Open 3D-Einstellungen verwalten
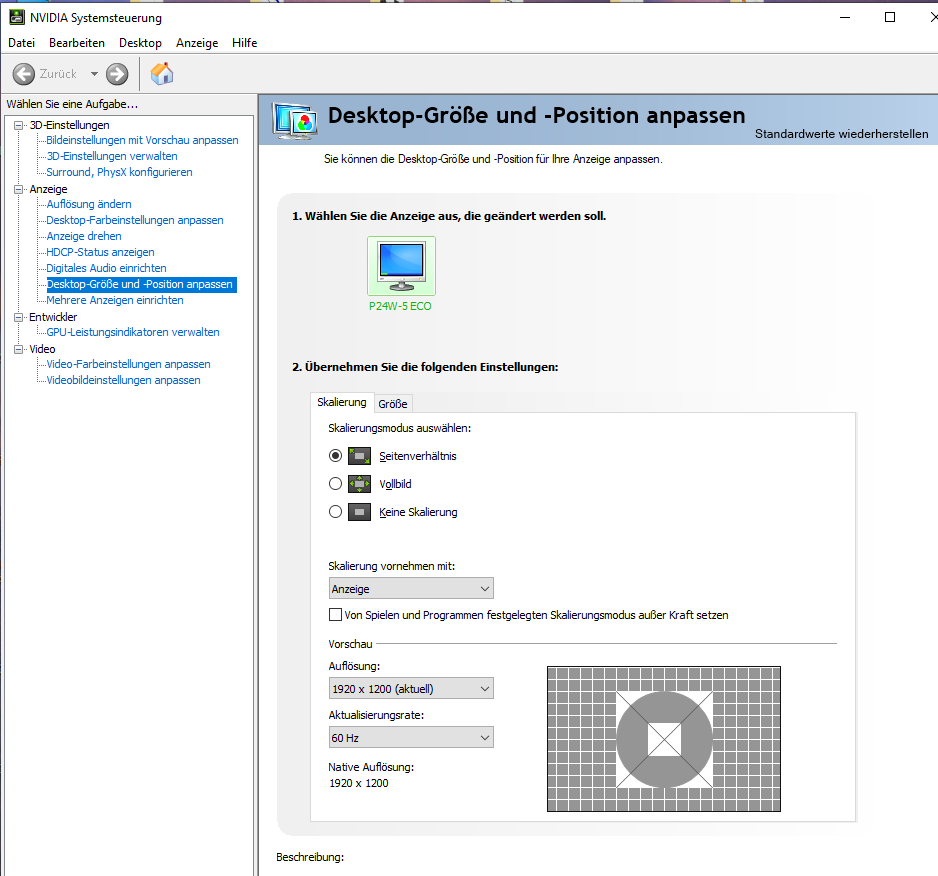Viewport: 938px width, 876px height. pos(112,156)
